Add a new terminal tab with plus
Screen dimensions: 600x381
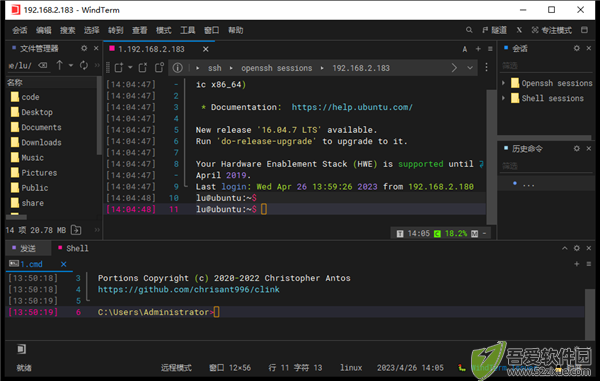pos(478,49)
